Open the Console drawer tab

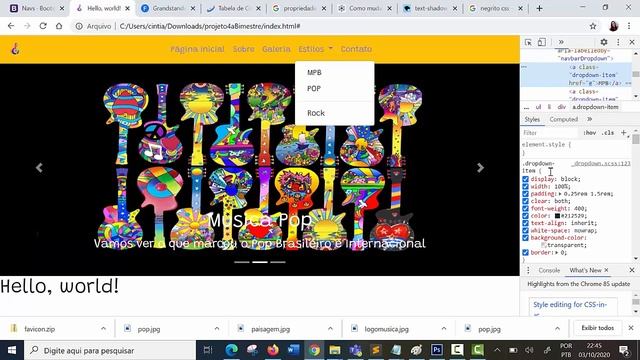point(549,270)
